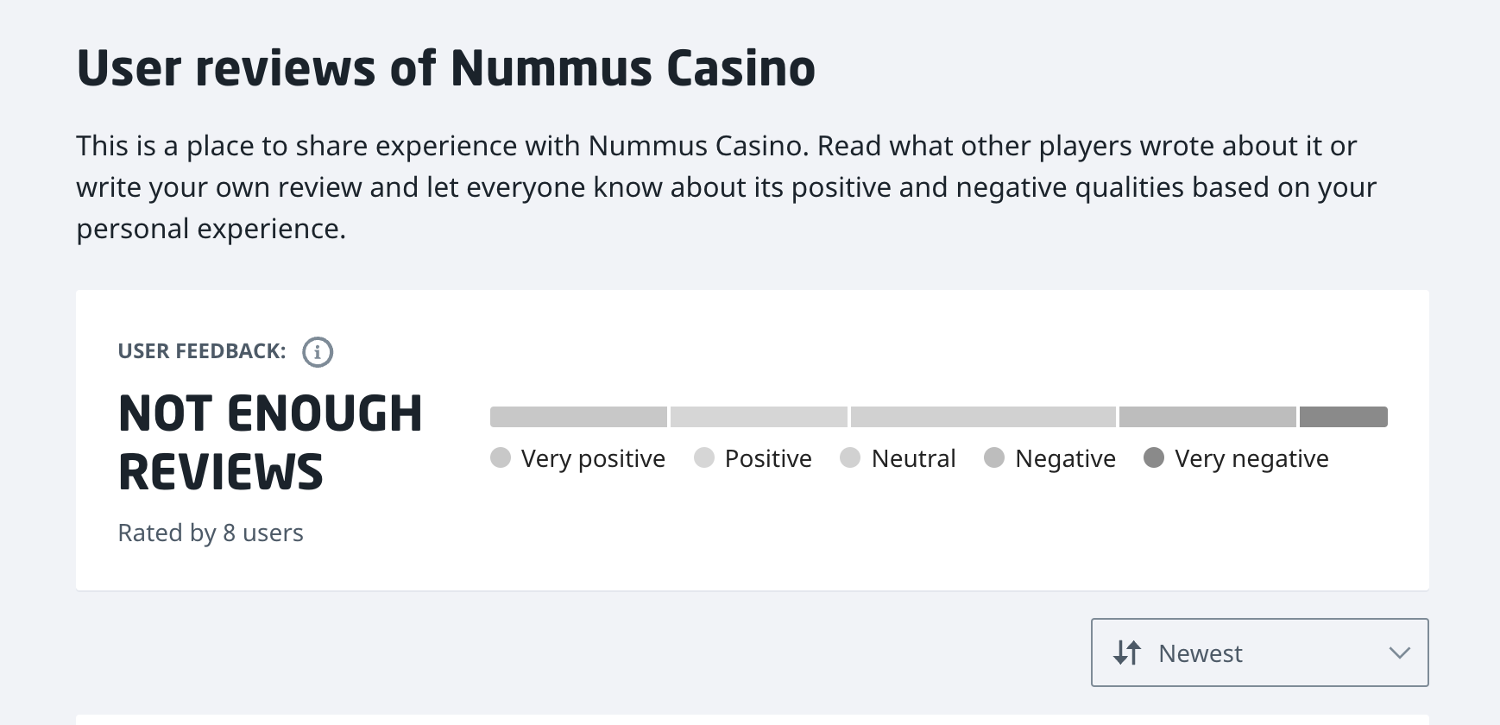The width and height of the screenshot is (1500, 725).
Task: Click the sort arrows icon in Newest box
Action: point(1127,653)
